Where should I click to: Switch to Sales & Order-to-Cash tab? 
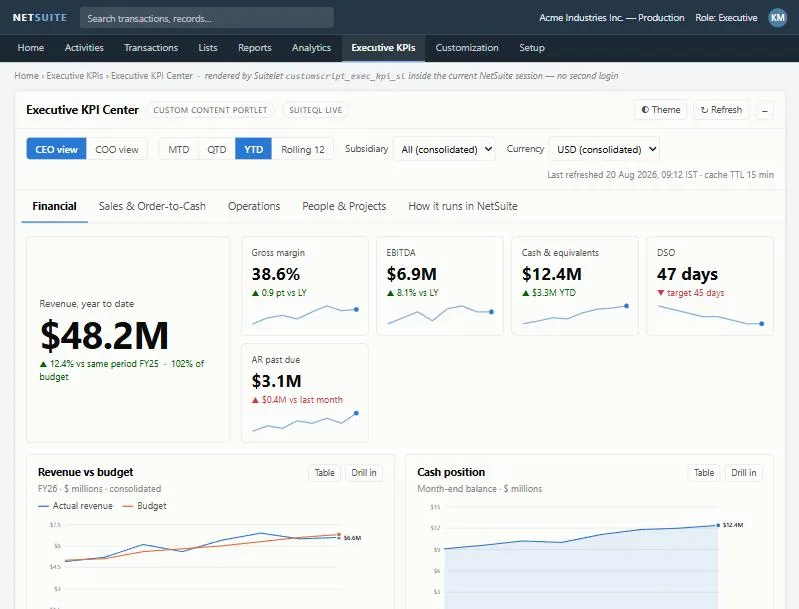(152, 206)
